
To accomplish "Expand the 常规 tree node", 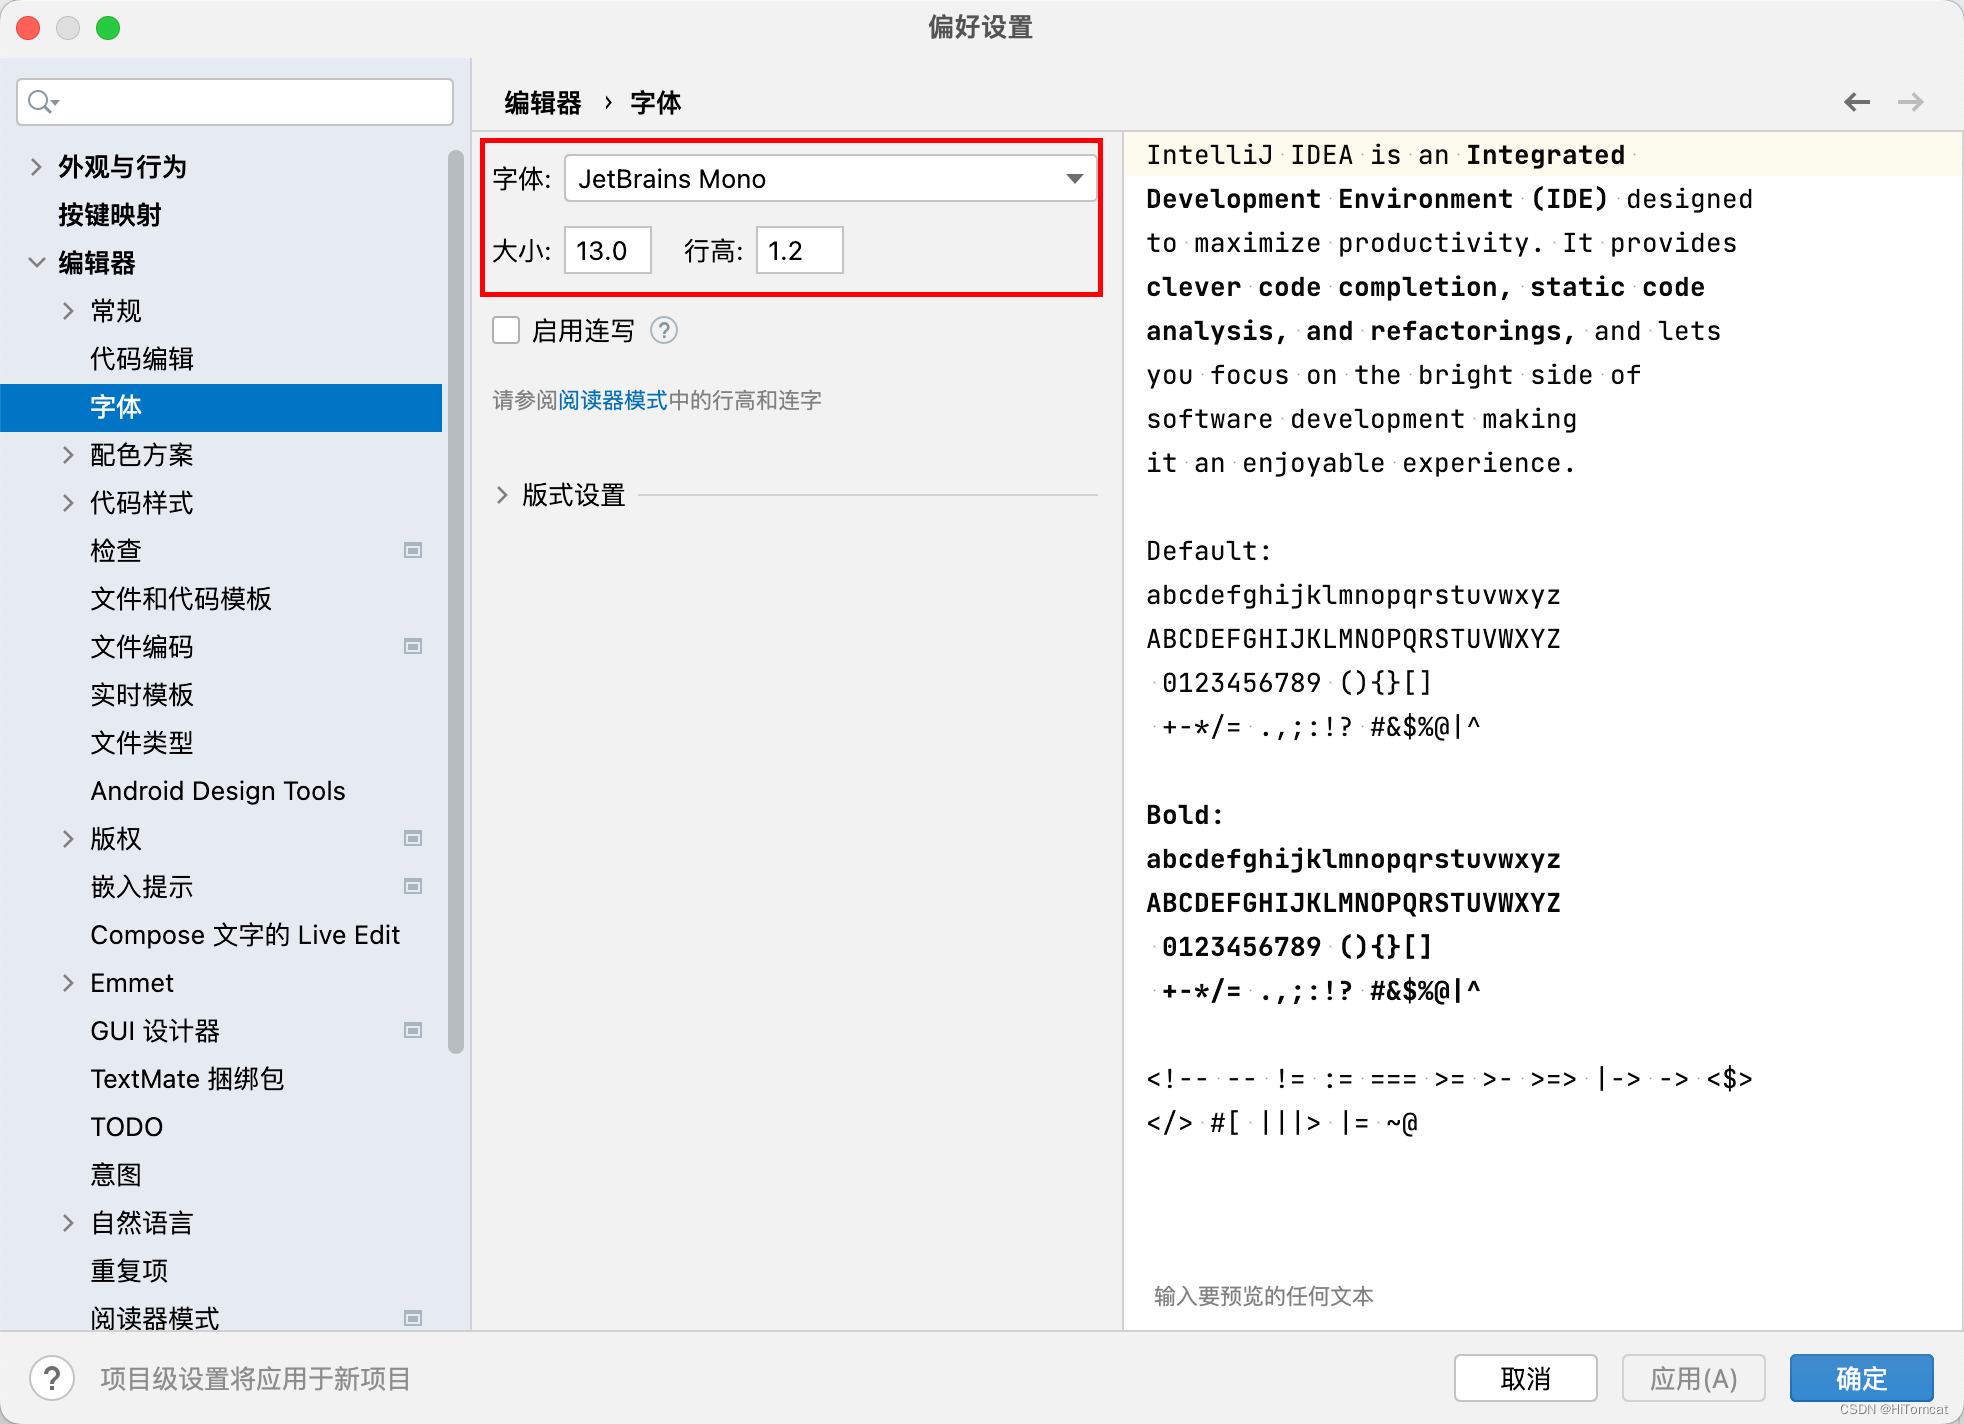I will pos(68,311).
